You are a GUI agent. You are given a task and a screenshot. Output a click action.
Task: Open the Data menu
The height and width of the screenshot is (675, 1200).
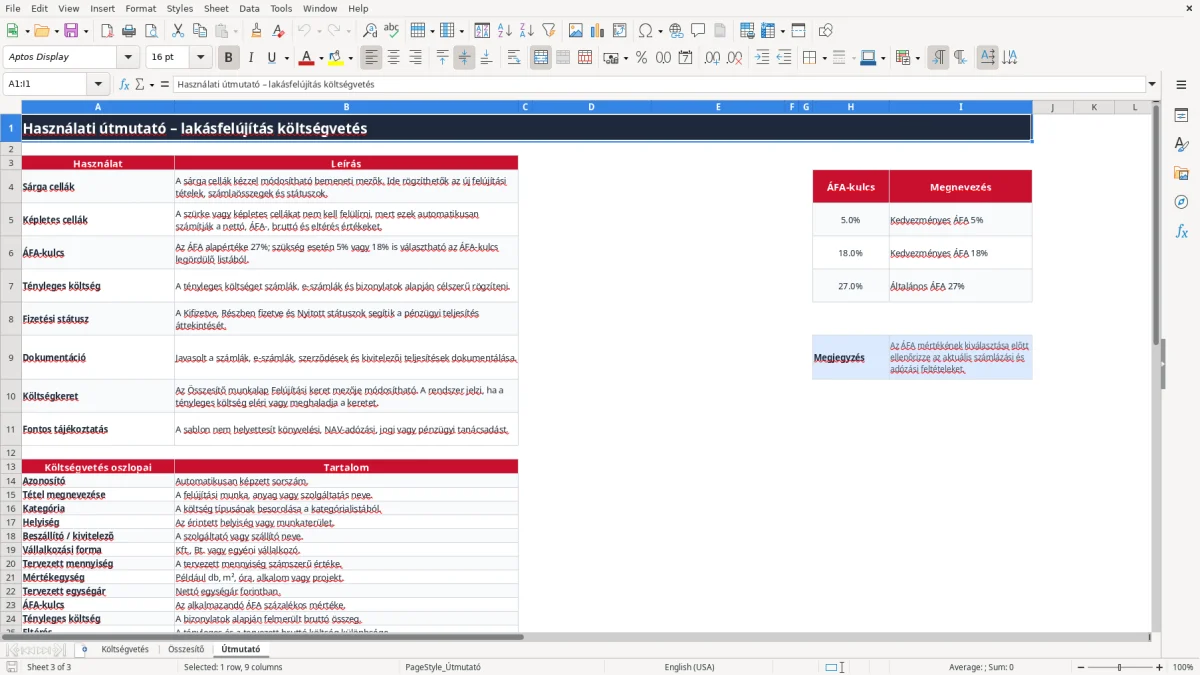[249, 8]
